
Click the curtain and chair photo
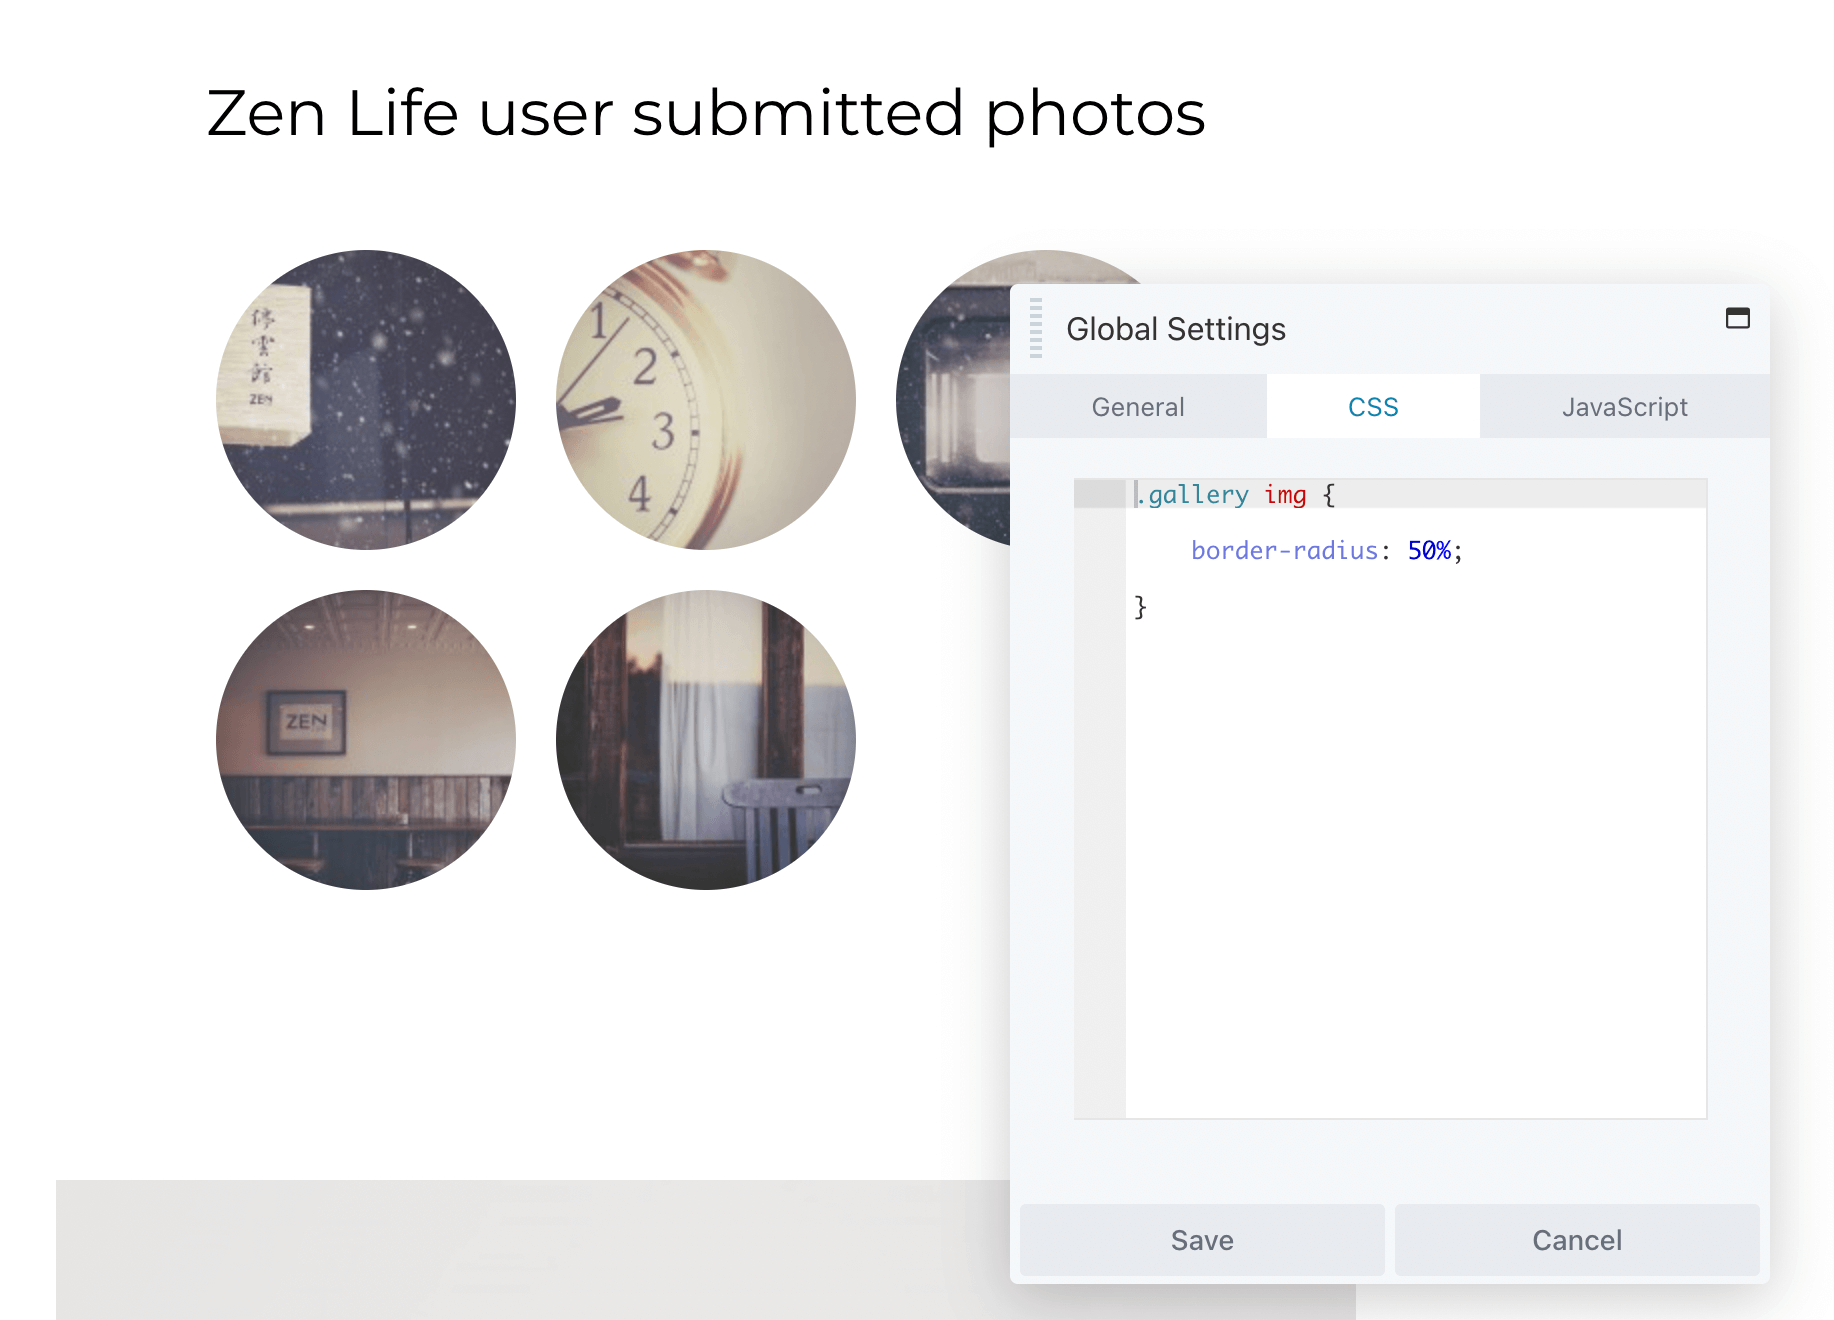click(x=706, y=740)
